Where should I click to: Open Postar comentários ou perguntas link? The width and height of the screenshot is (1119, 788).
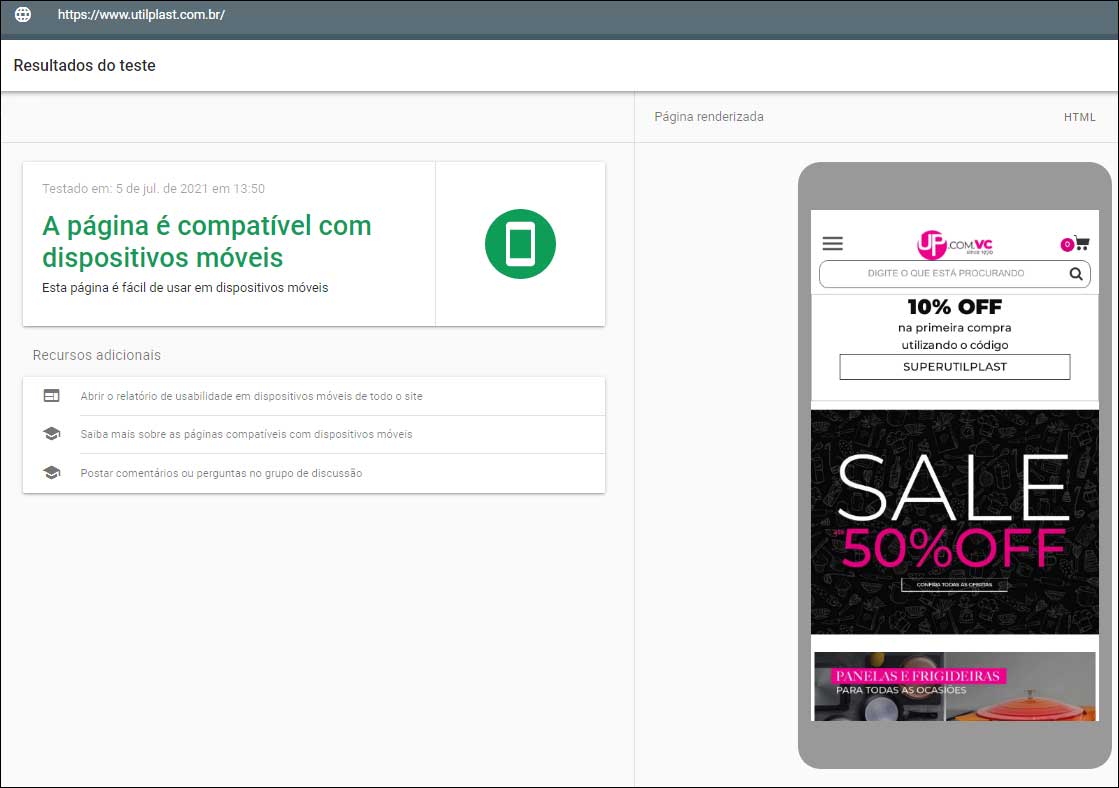click(221, 473)
